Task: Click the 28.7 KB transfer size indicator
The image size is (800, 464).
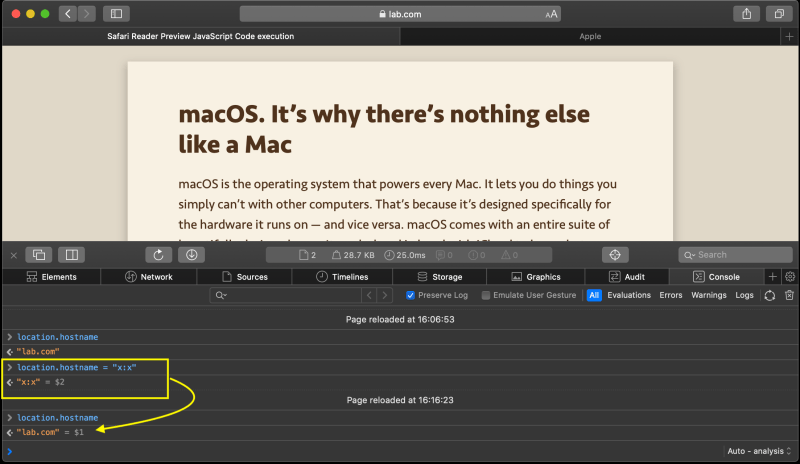Action: click(353, 255)
